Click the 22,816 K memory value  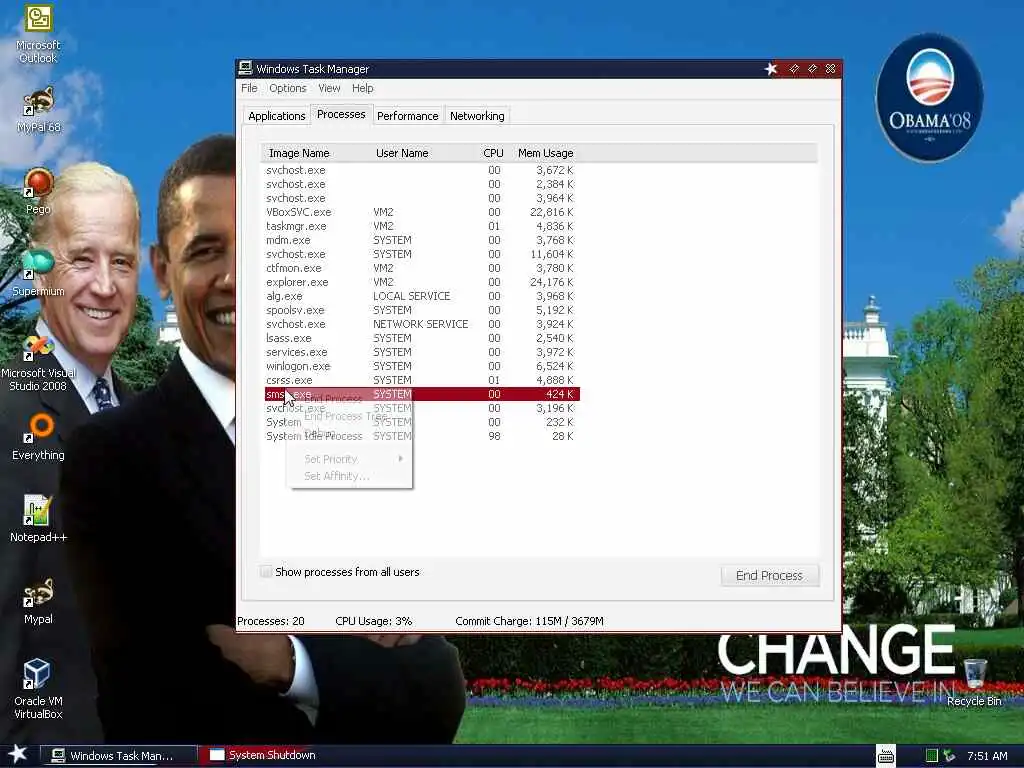pyautogui.click(x=551, y=212)
